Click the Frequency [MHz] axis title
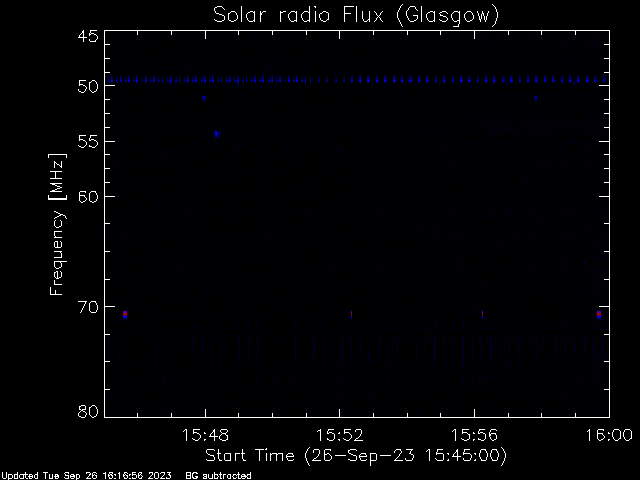 (x=57, y=224)
